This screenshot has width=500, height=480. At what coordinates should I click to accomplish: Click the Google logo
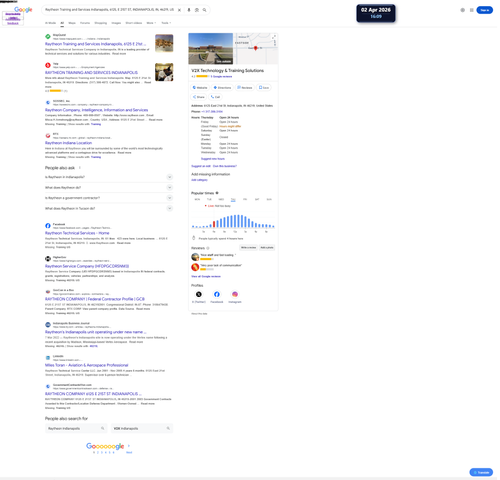tap(23, 10)
